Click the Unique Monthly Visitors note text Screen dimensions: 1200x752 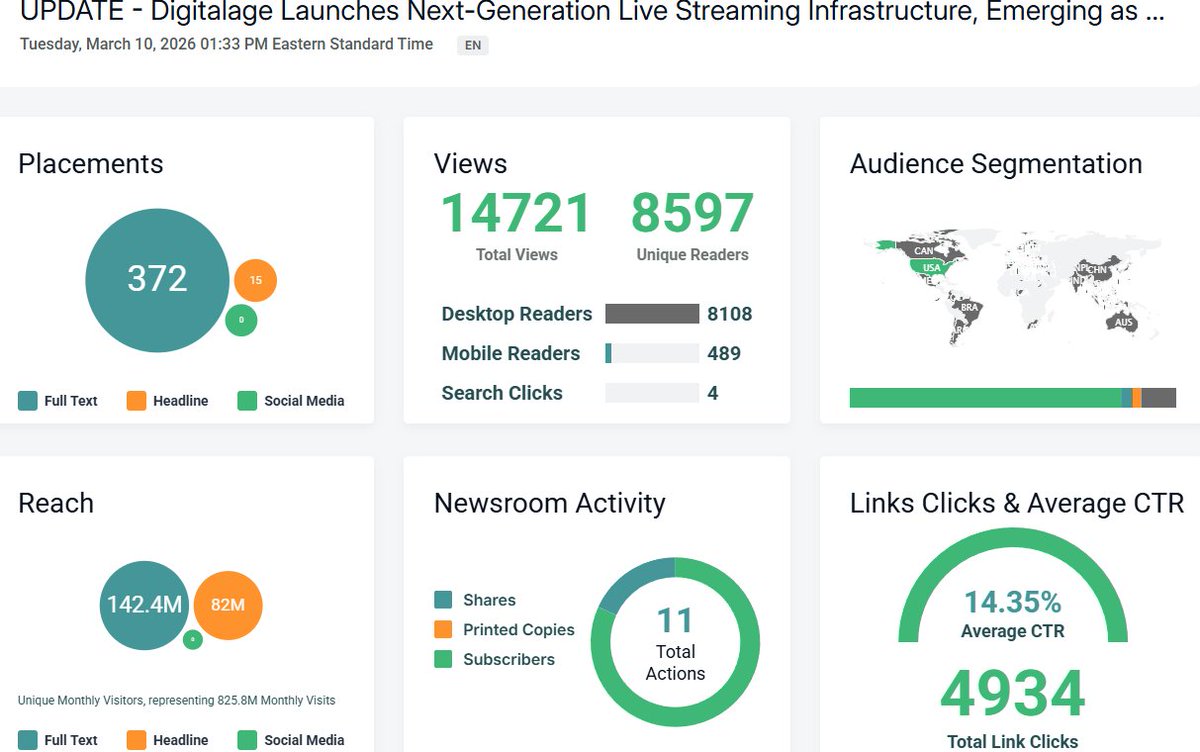[177, 701]
